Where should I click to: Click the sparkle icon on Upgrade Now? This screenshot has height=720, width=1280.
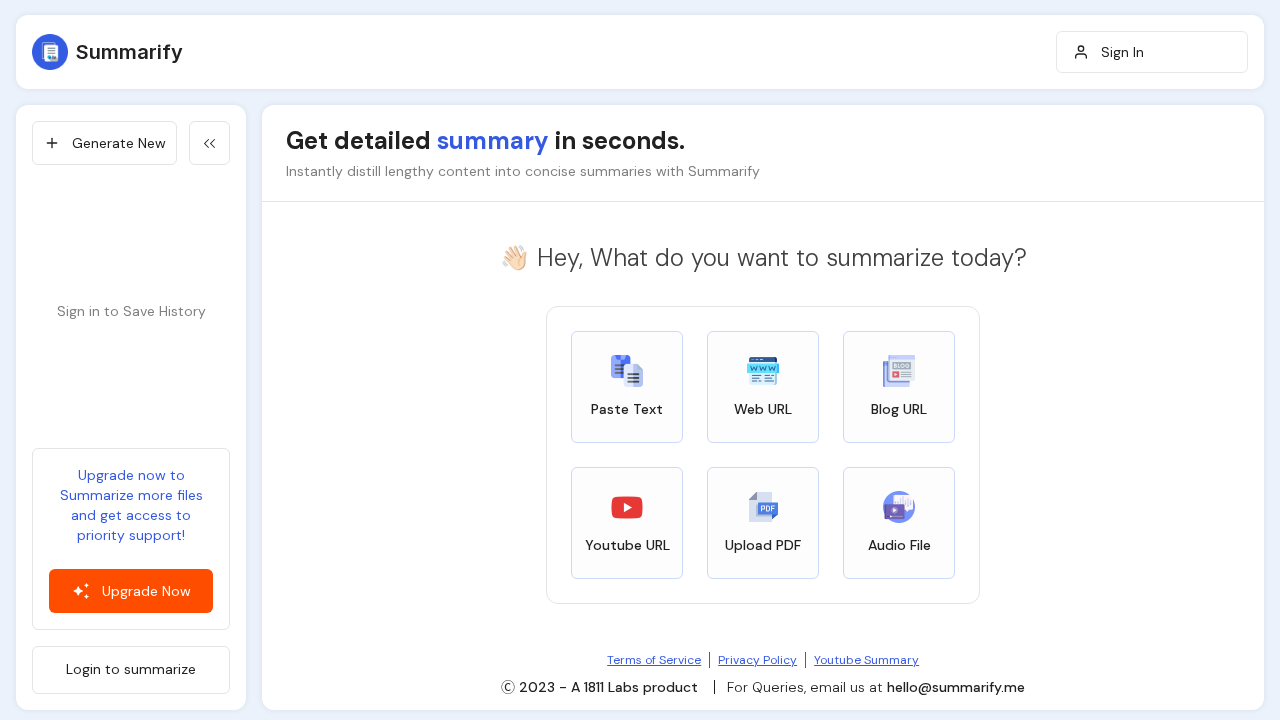81,591
